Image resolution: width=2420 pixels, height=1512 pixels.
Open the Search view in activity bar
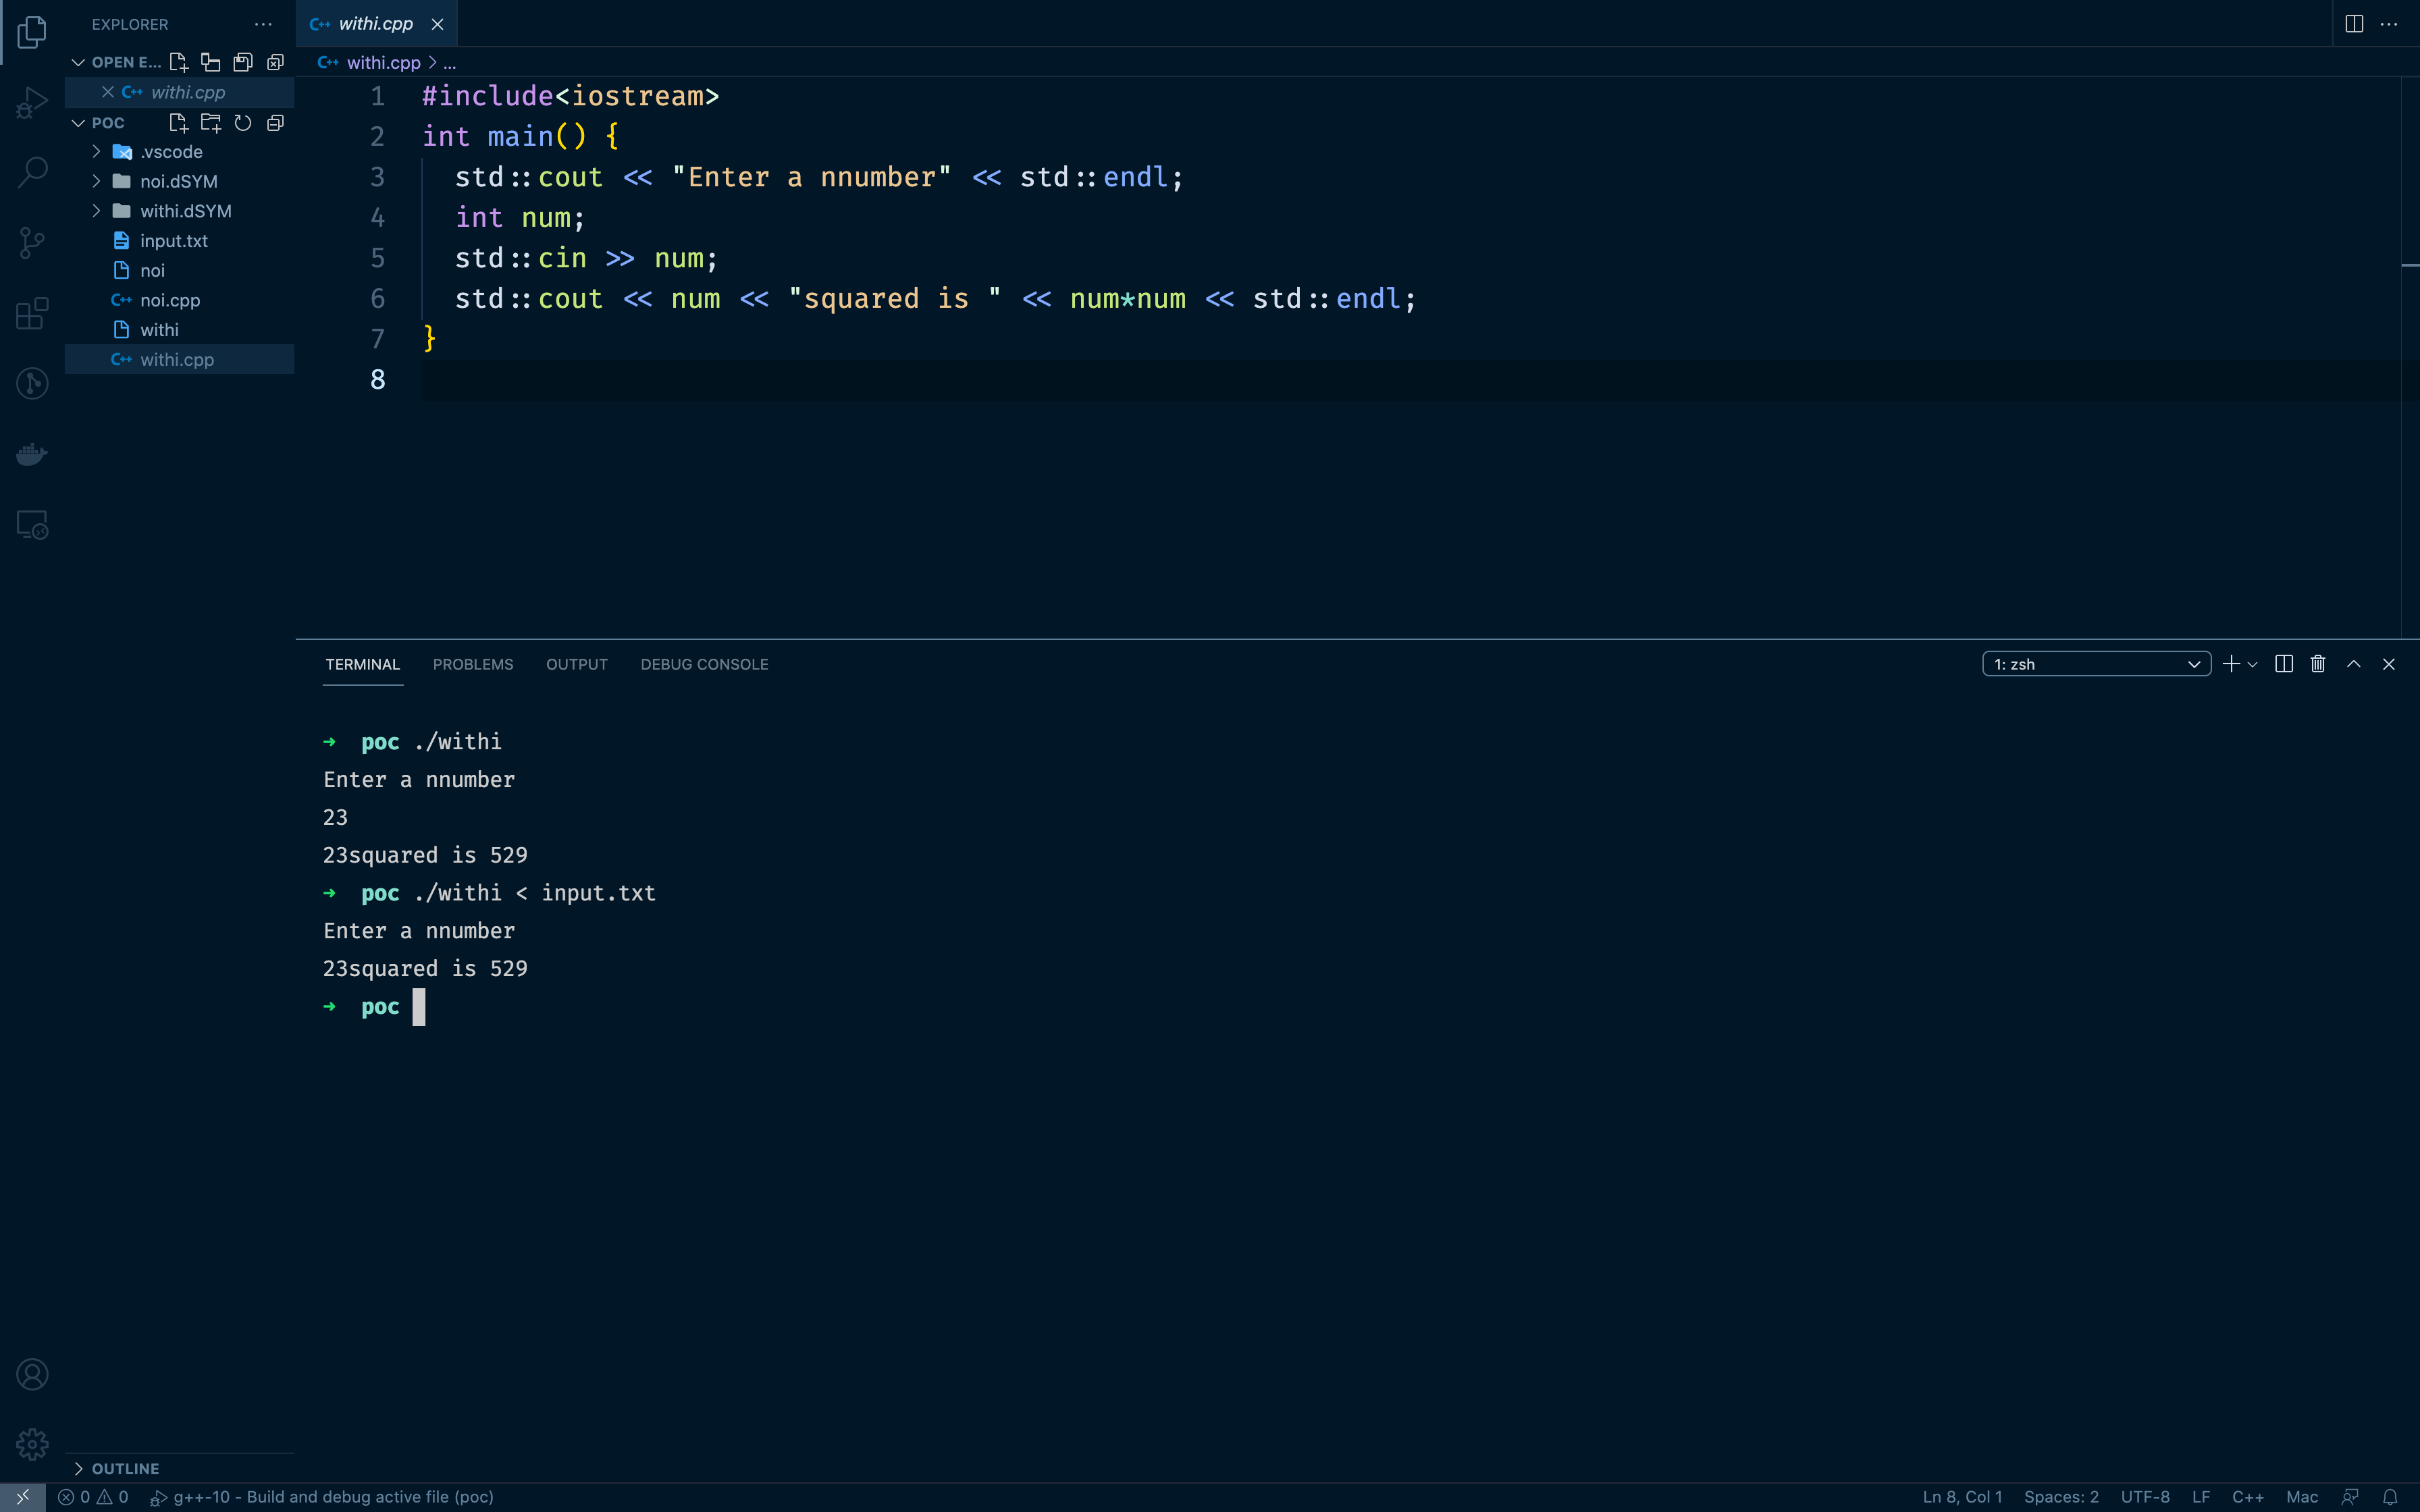(x=32, y=172)
